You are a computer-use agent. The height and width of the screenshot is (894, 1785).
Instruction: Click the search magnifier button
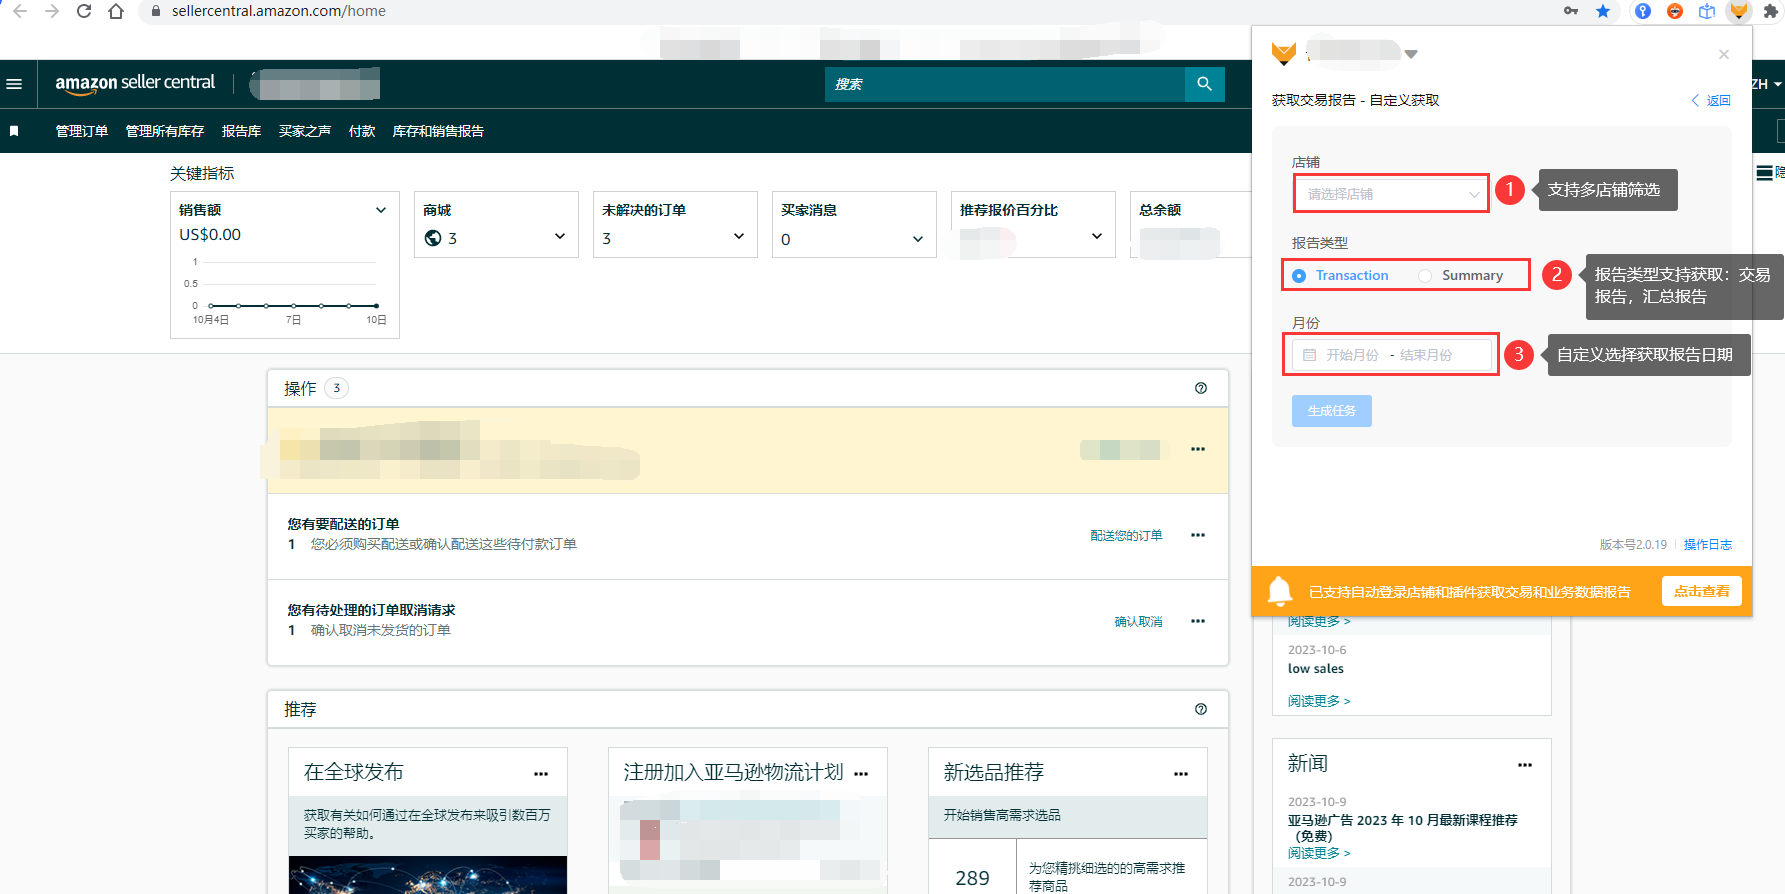[x=1204, y=84]
